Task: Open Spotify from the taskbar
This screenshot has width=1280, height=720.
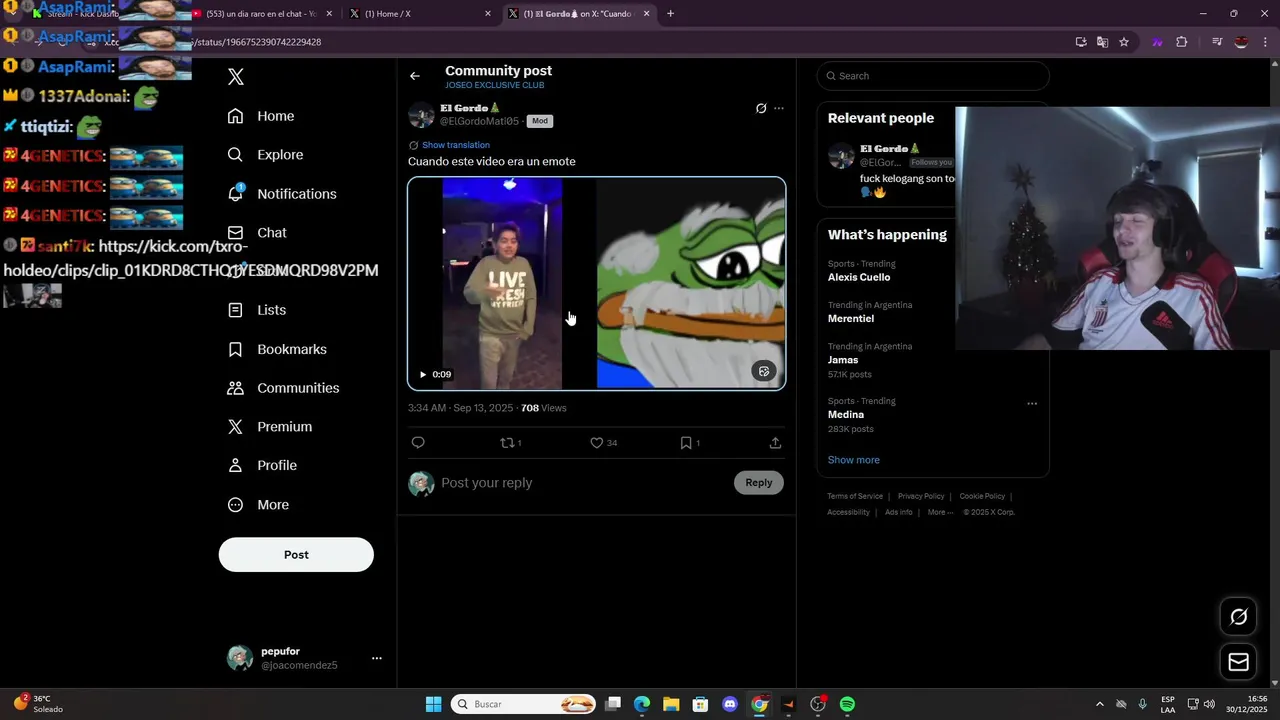Action: 847,704
